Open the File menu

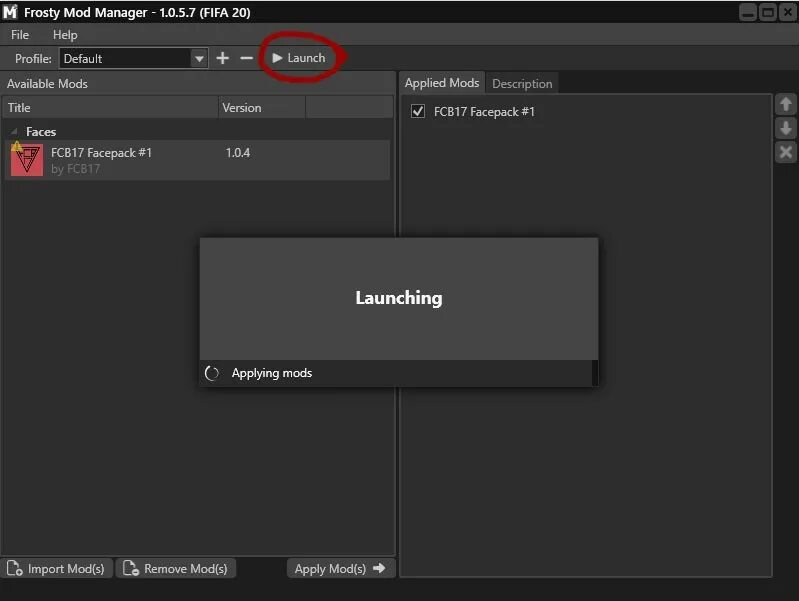(20, 35)
